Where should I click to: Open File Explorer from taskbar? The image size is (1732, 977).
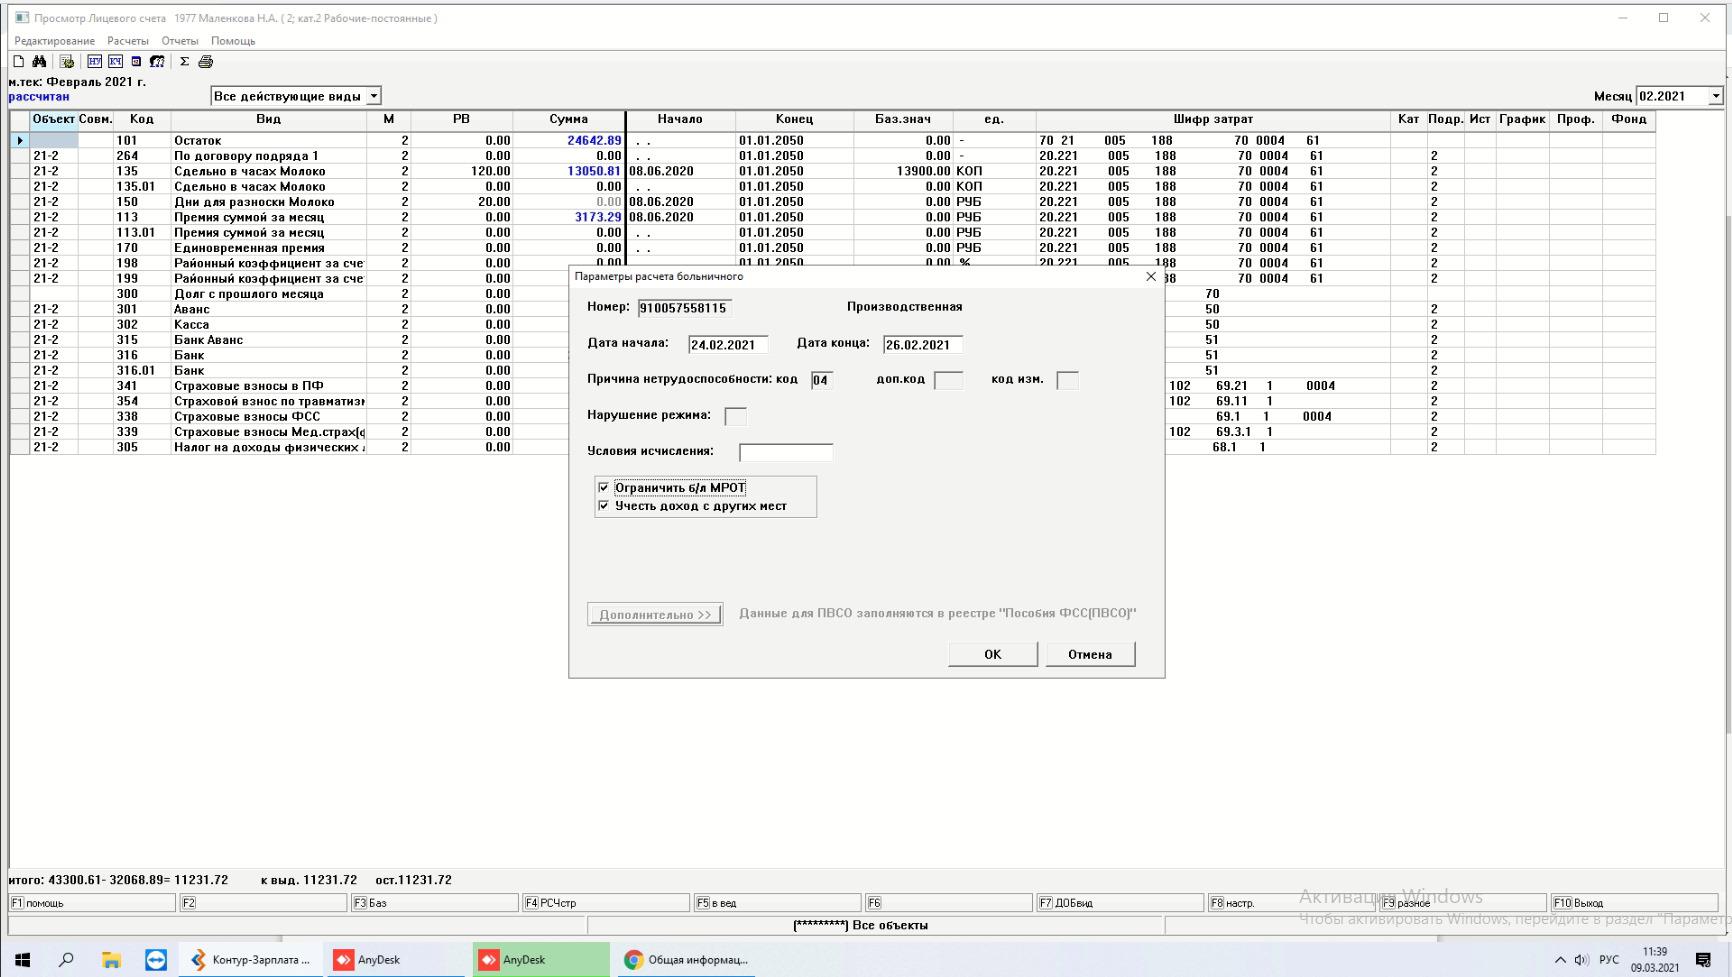click(111, 960)
